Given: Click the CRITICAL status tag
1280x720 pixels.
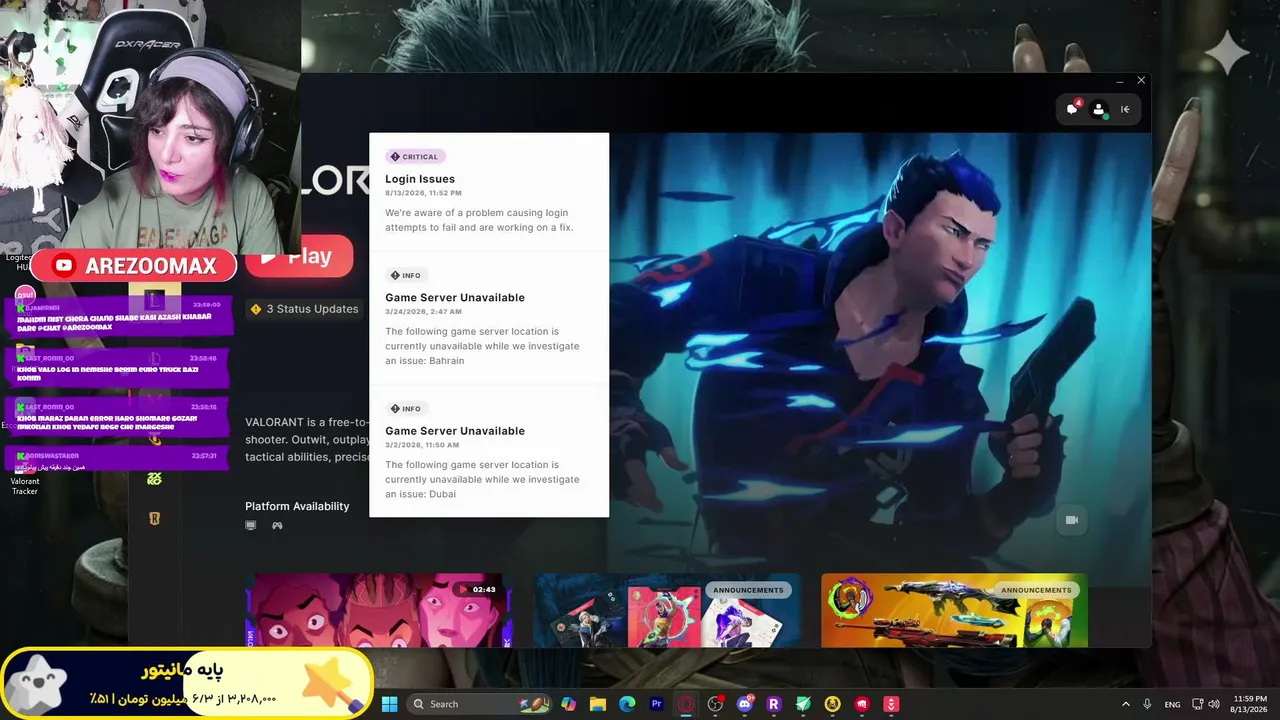Looking at the screenshot, I should (x=415, y=157).
